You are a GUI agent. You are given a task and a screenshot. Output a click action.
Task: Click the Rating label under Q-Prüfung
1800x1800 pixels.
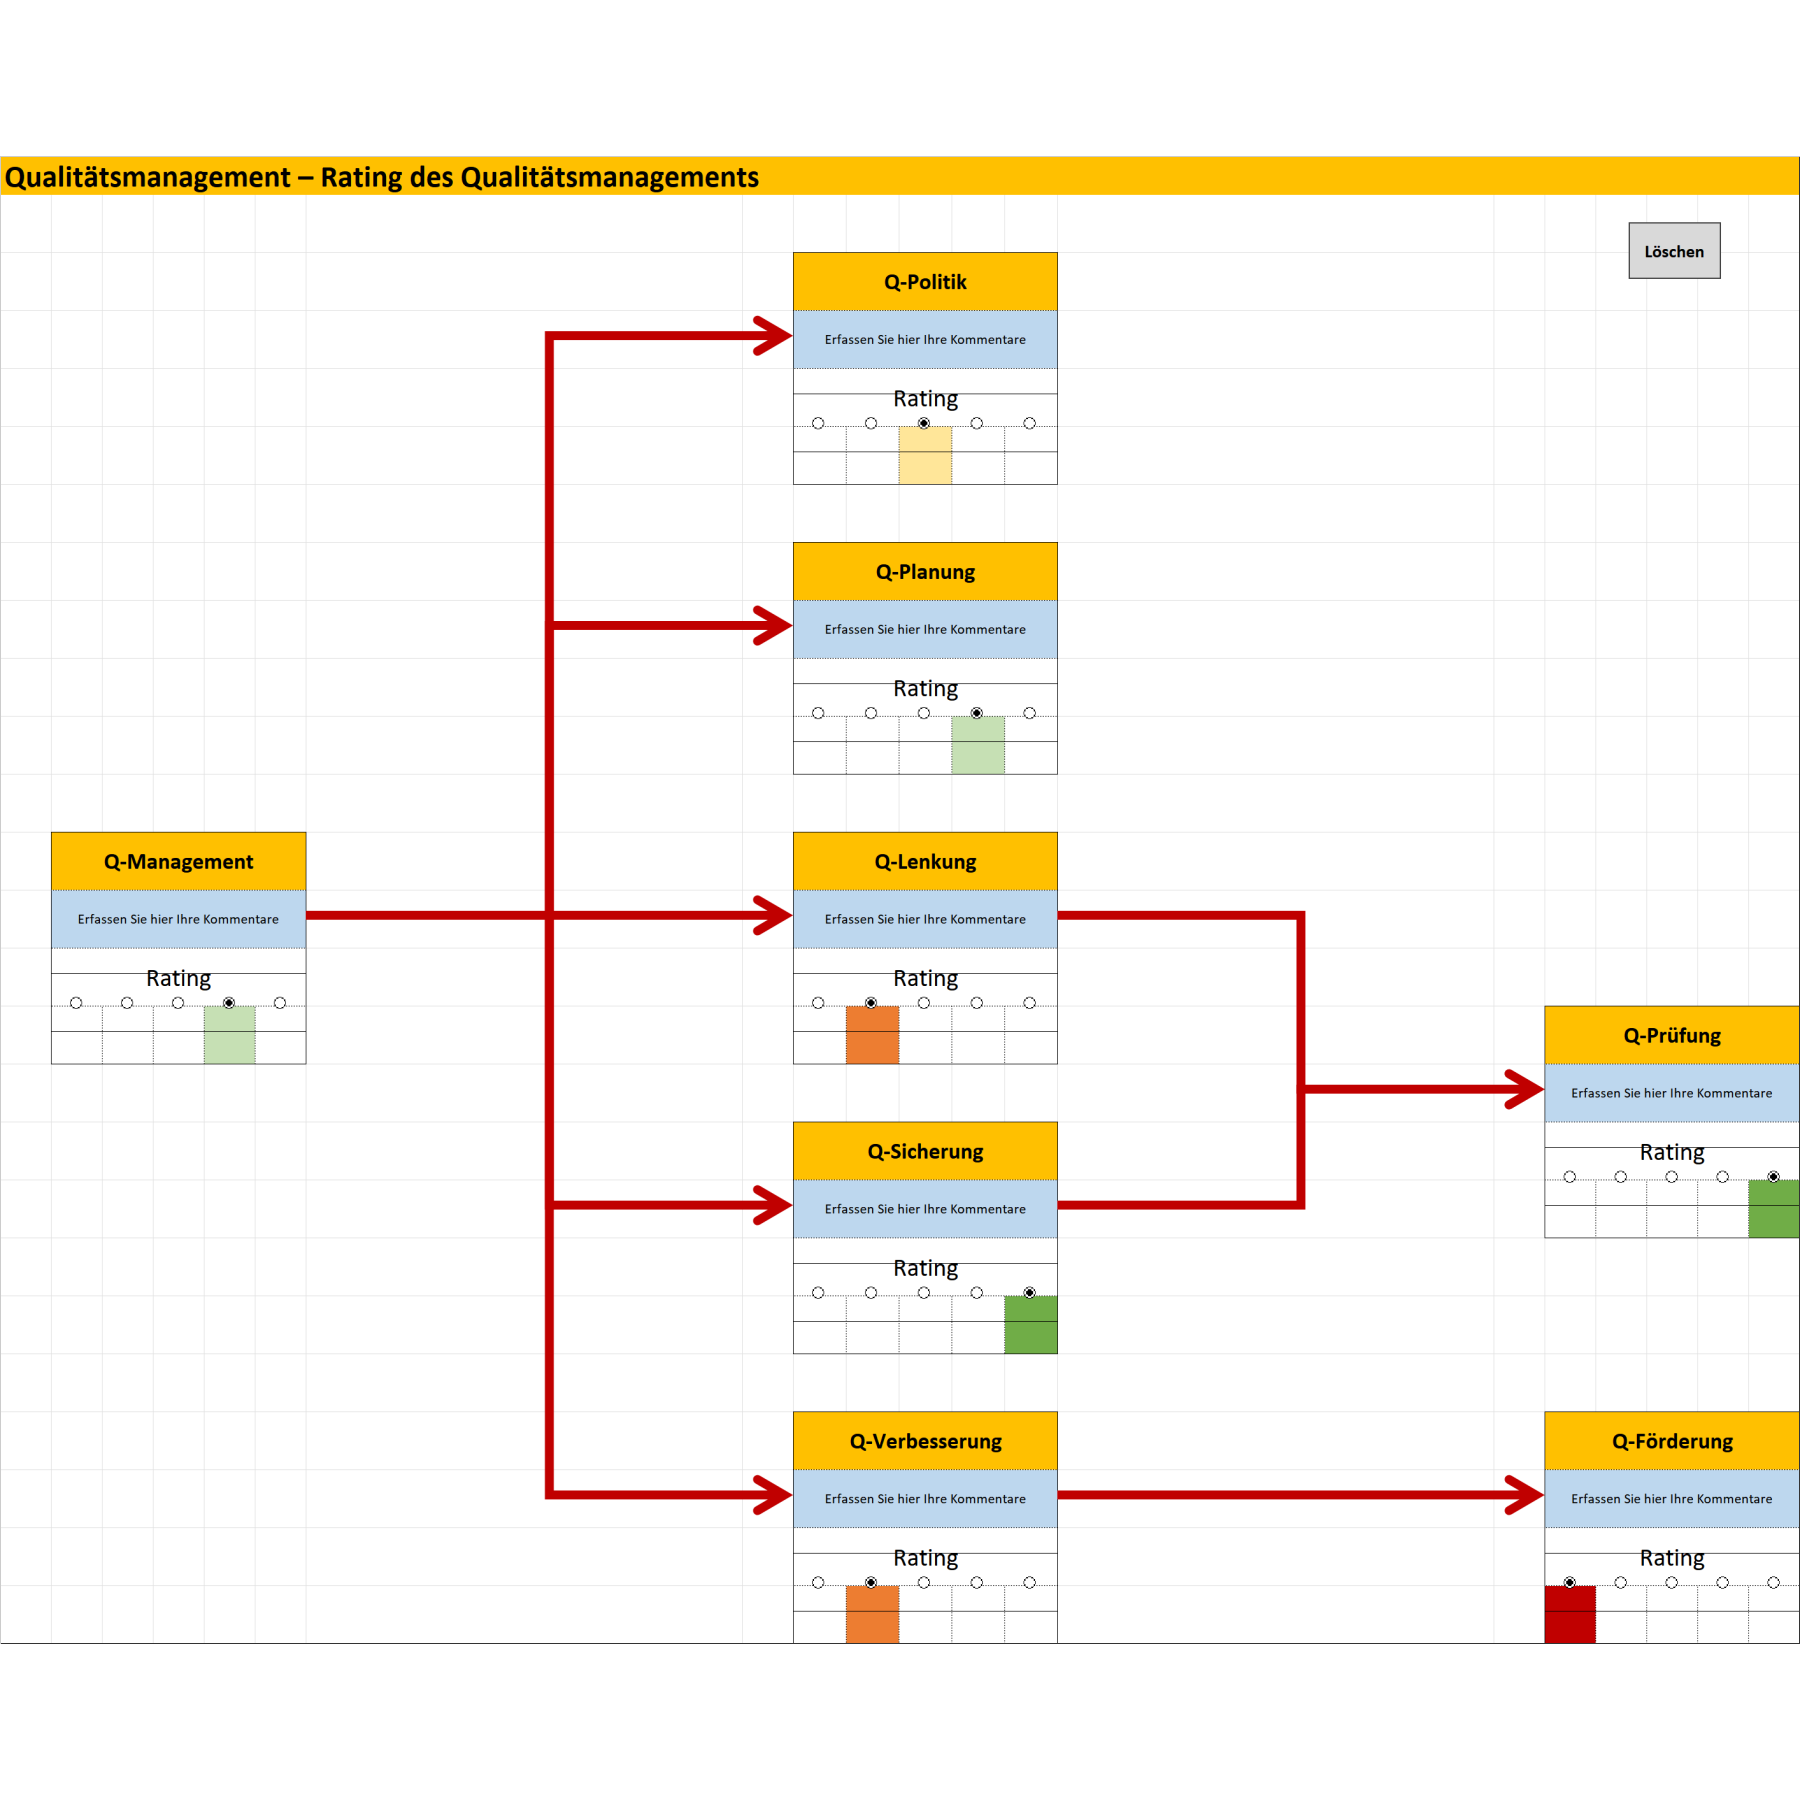(1672, 1152)
